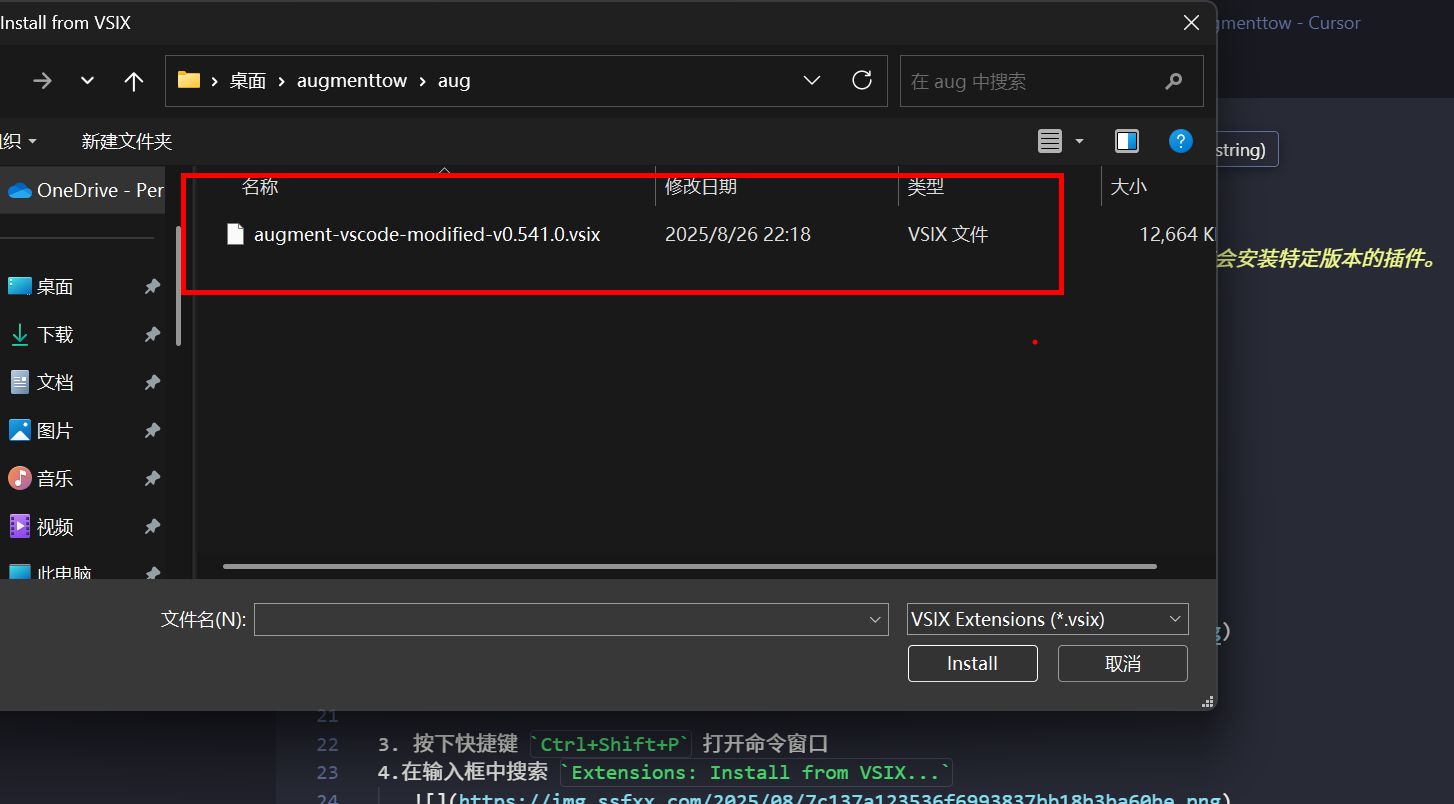Sort files by 修改日期 column header
1454x804 pixels.
pos(701,187)
